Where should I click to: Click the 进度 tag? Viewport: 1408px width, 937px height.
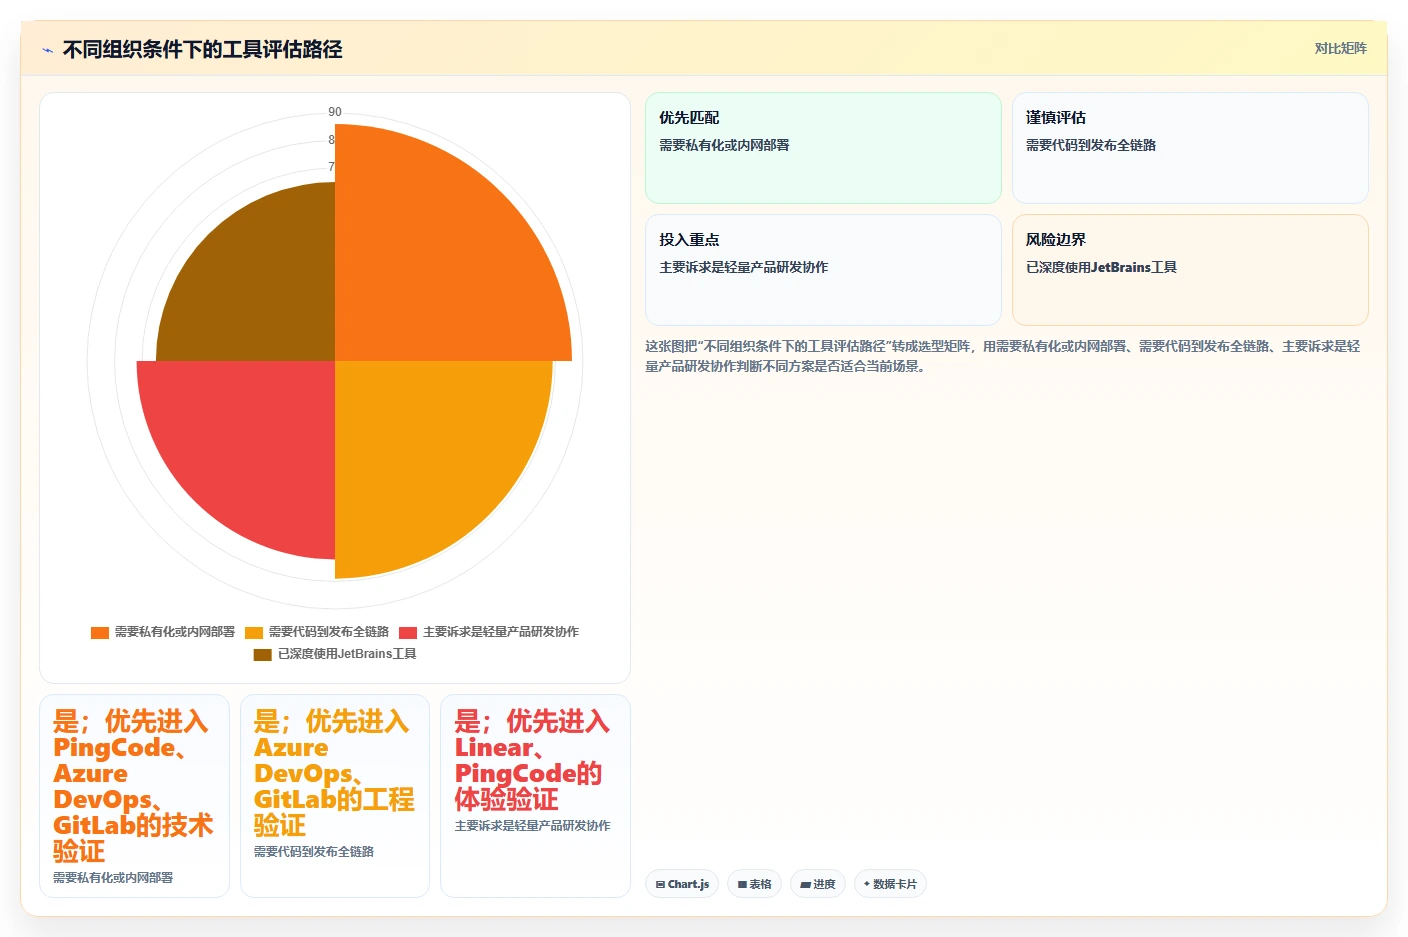pyautogui.click(x=818, y=884)
